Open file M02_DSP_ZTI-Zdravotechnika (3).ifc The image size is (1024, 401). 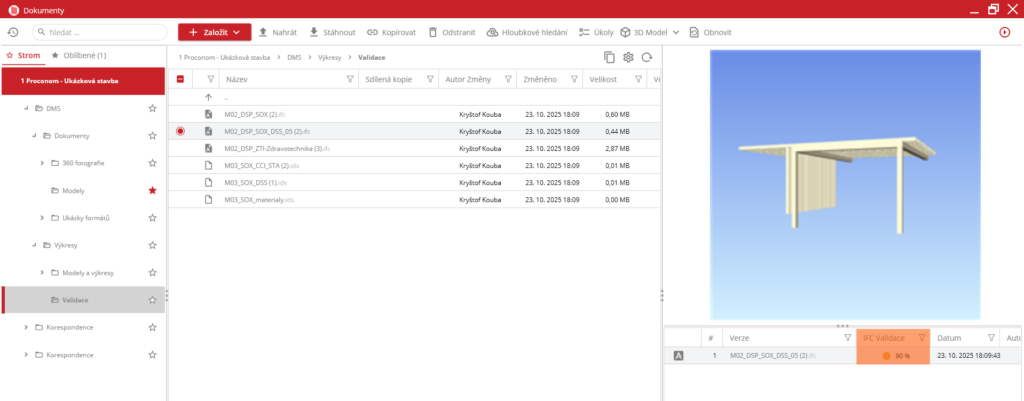click(x=277, y=148)
